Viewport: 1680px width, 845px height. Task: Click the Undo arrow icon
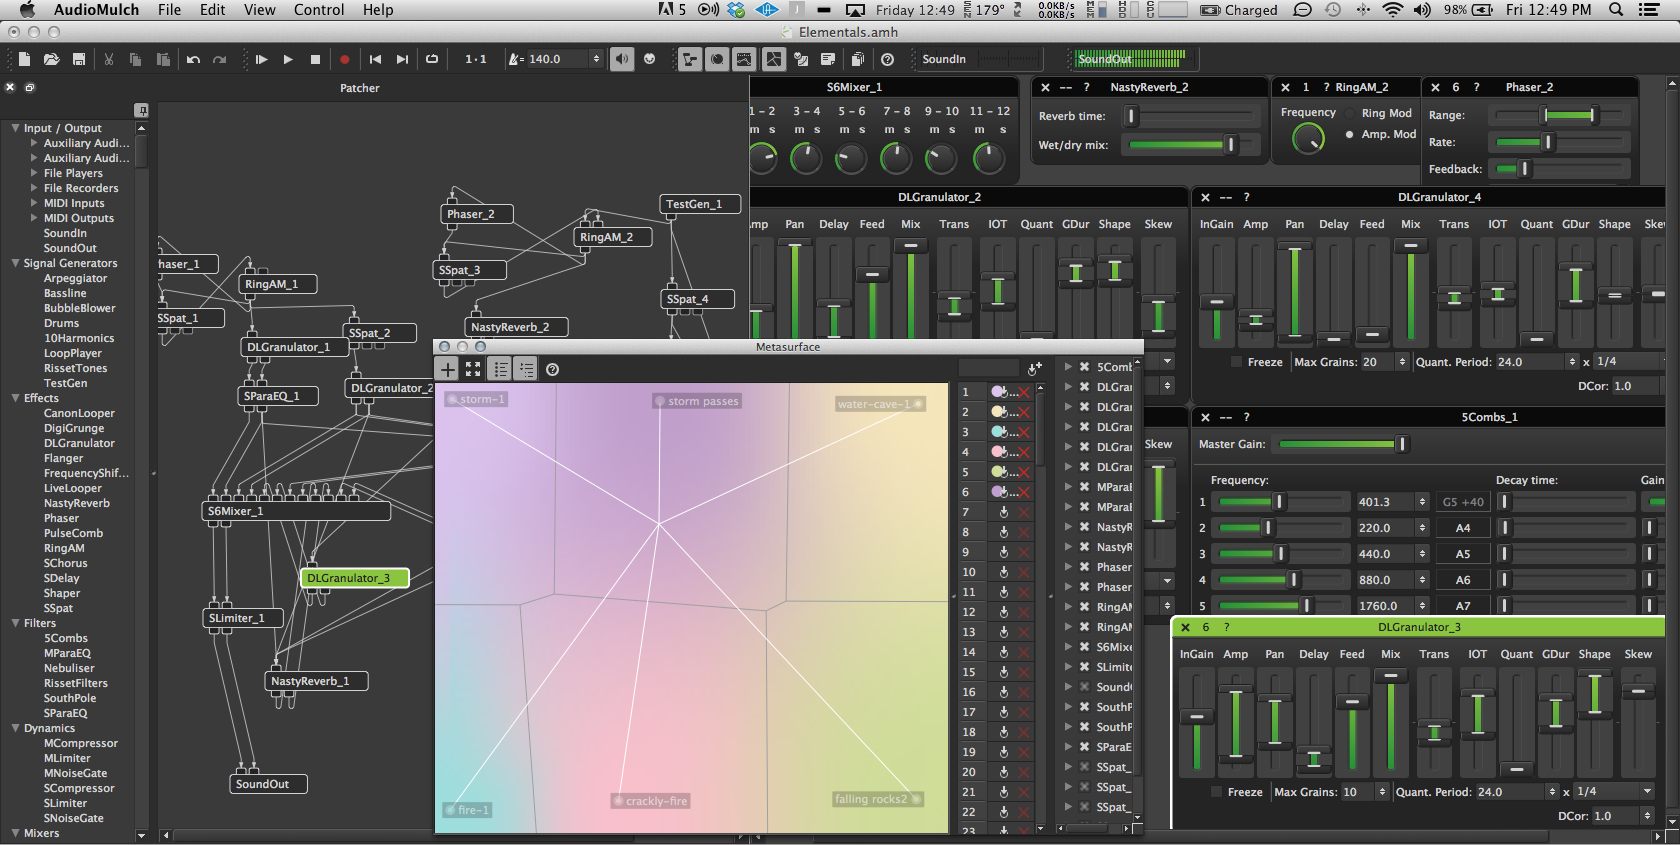click(193, 60)
